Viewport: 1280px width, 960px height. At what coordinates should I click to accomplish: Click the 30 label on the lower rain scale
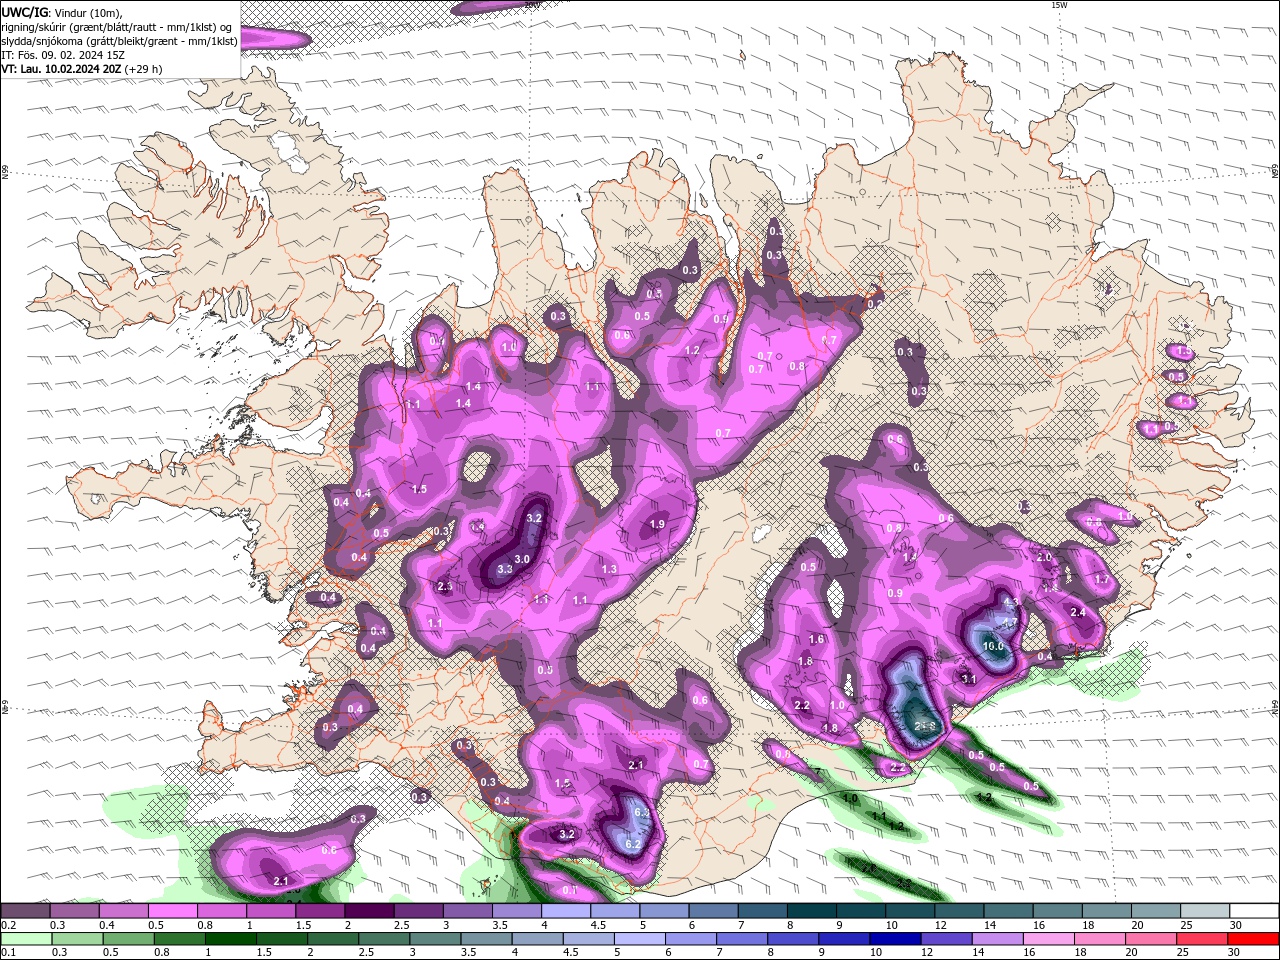[1236, 953]
